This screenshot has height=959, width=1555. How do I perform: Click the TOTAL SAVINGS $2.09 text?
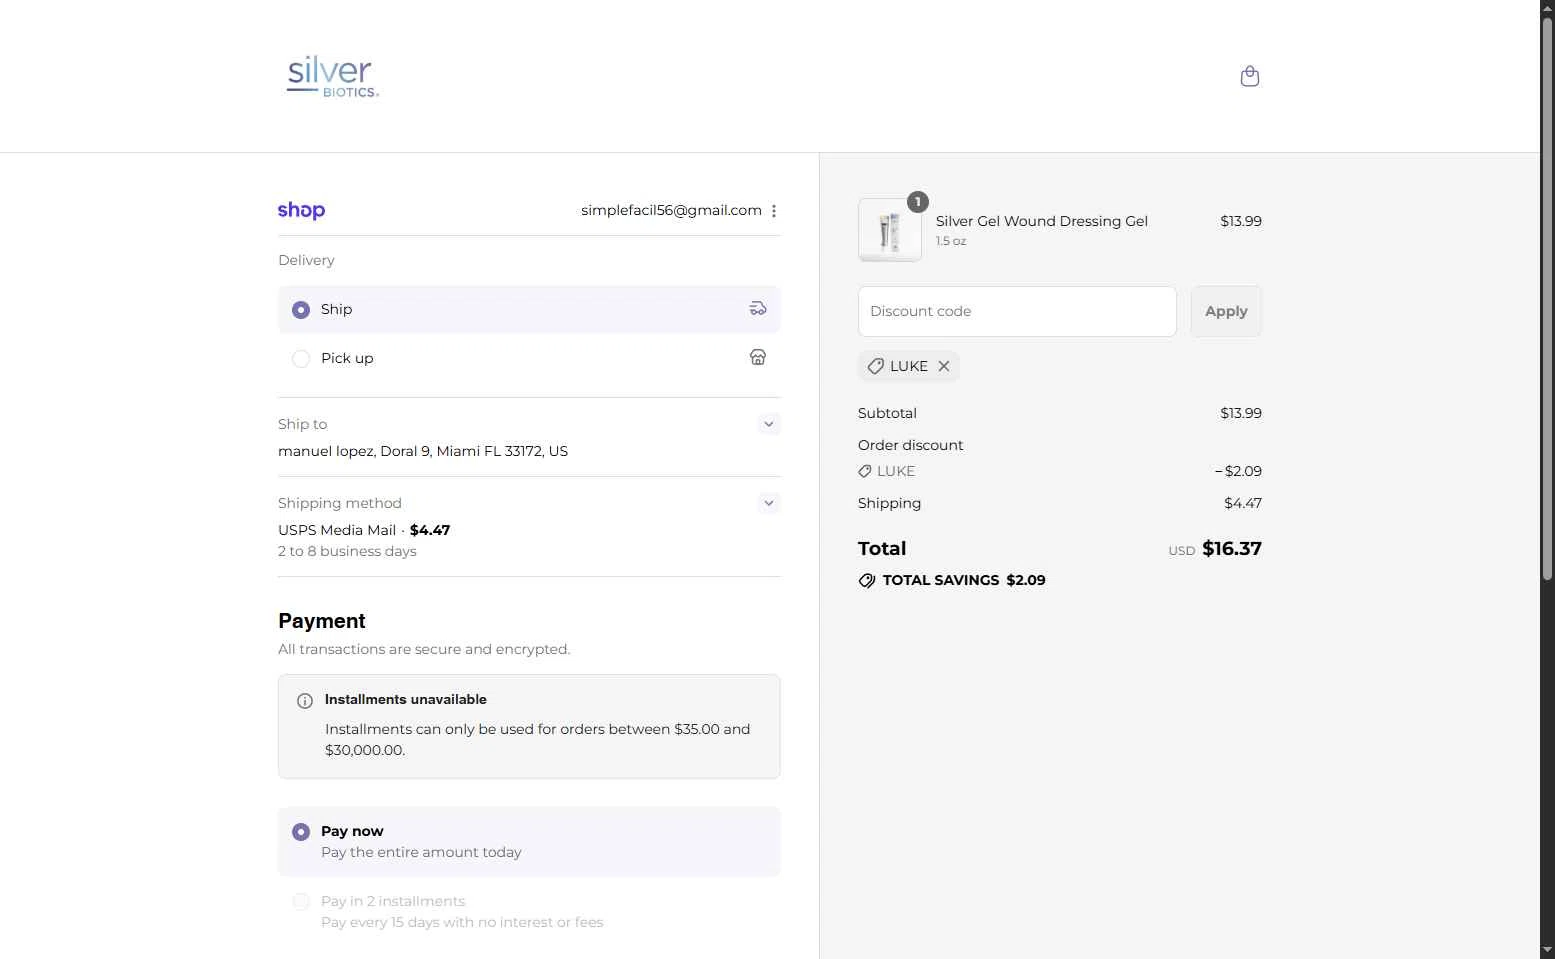pos(964,580)
